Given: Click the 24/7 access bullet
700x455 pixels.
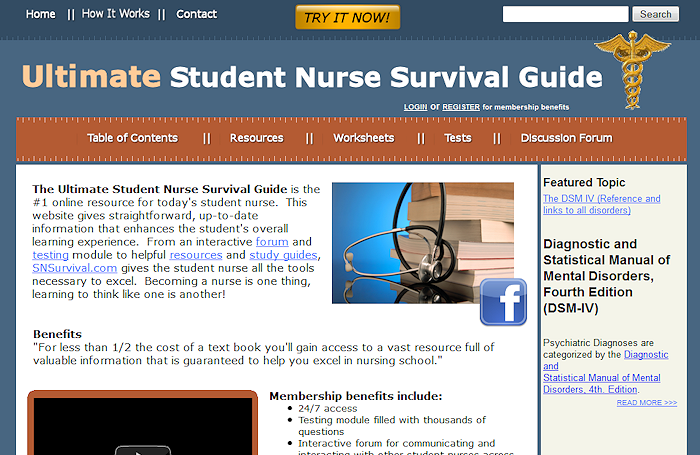Looking at the screenshot, I should (328, 409).
